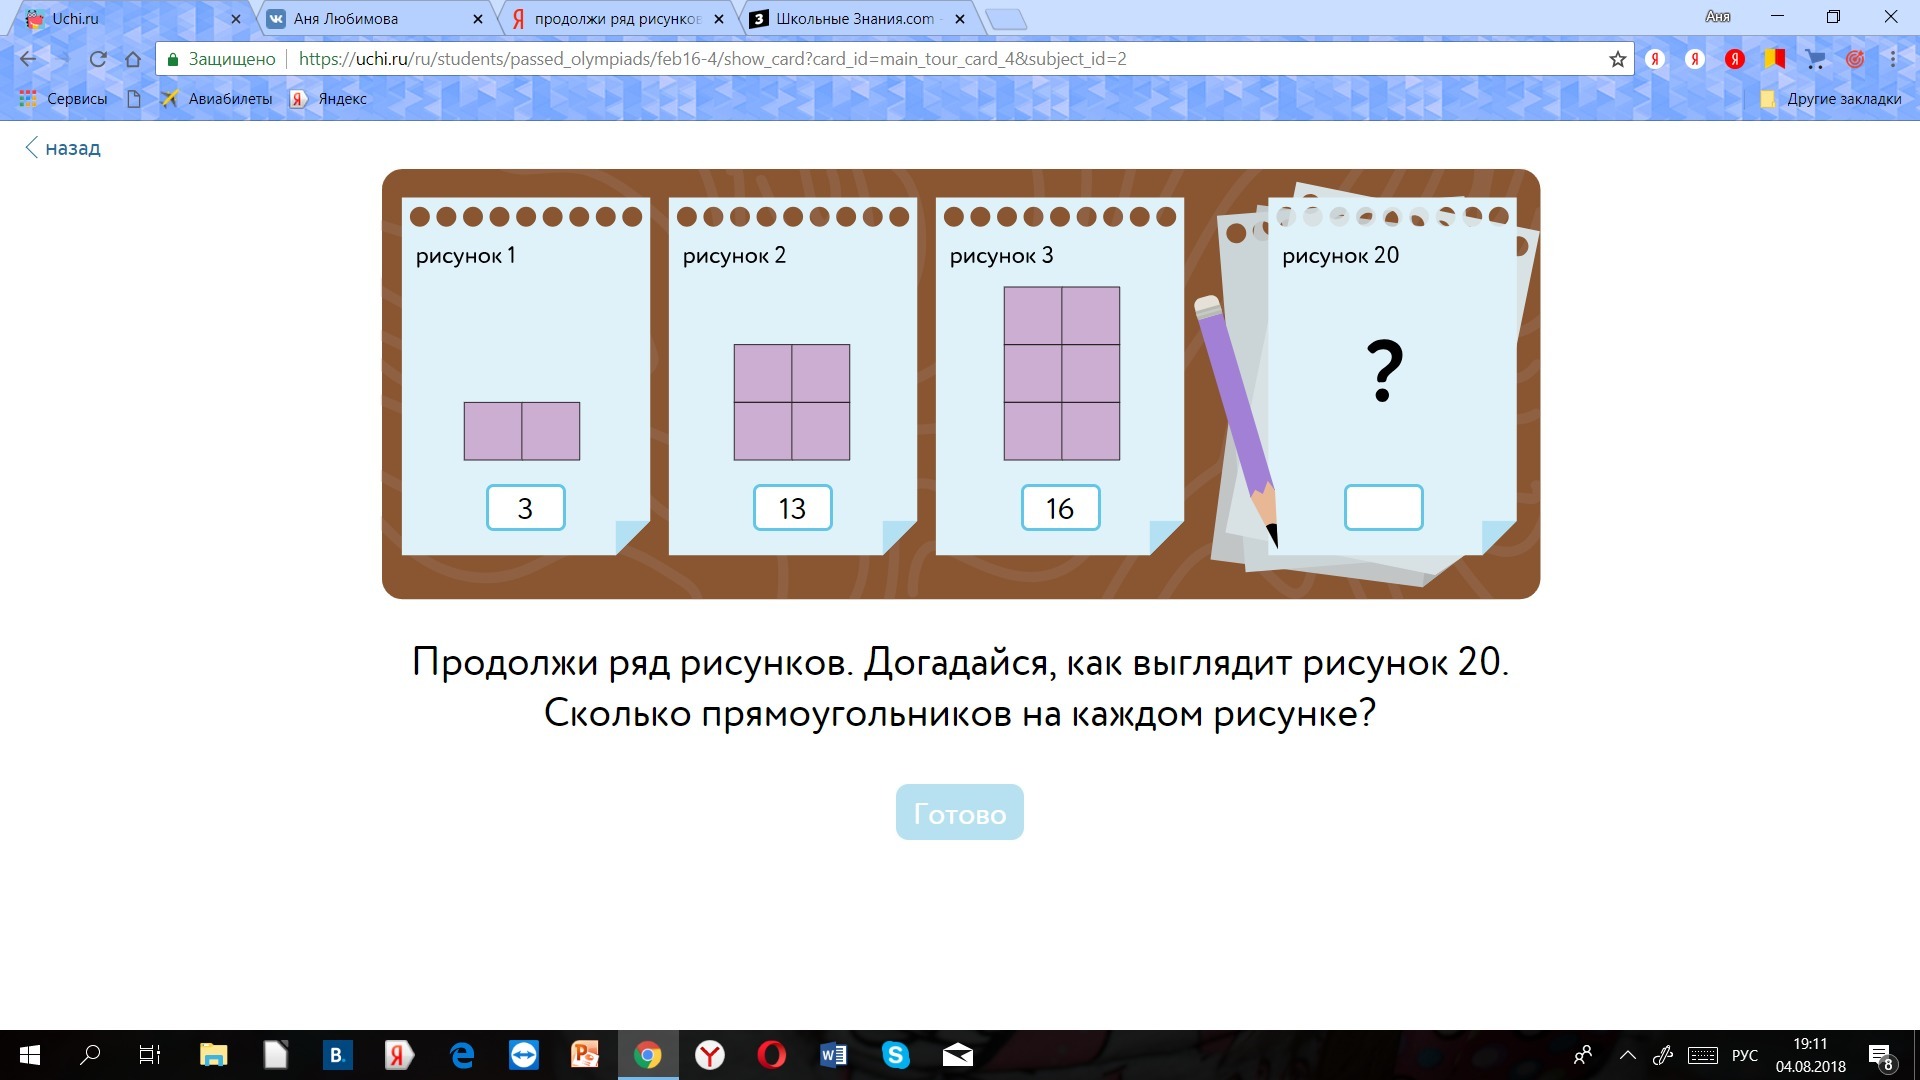Open File Explorer from the taskbar
The width and height of the screenshot is (1920, 1080).
click(213, 1055)
